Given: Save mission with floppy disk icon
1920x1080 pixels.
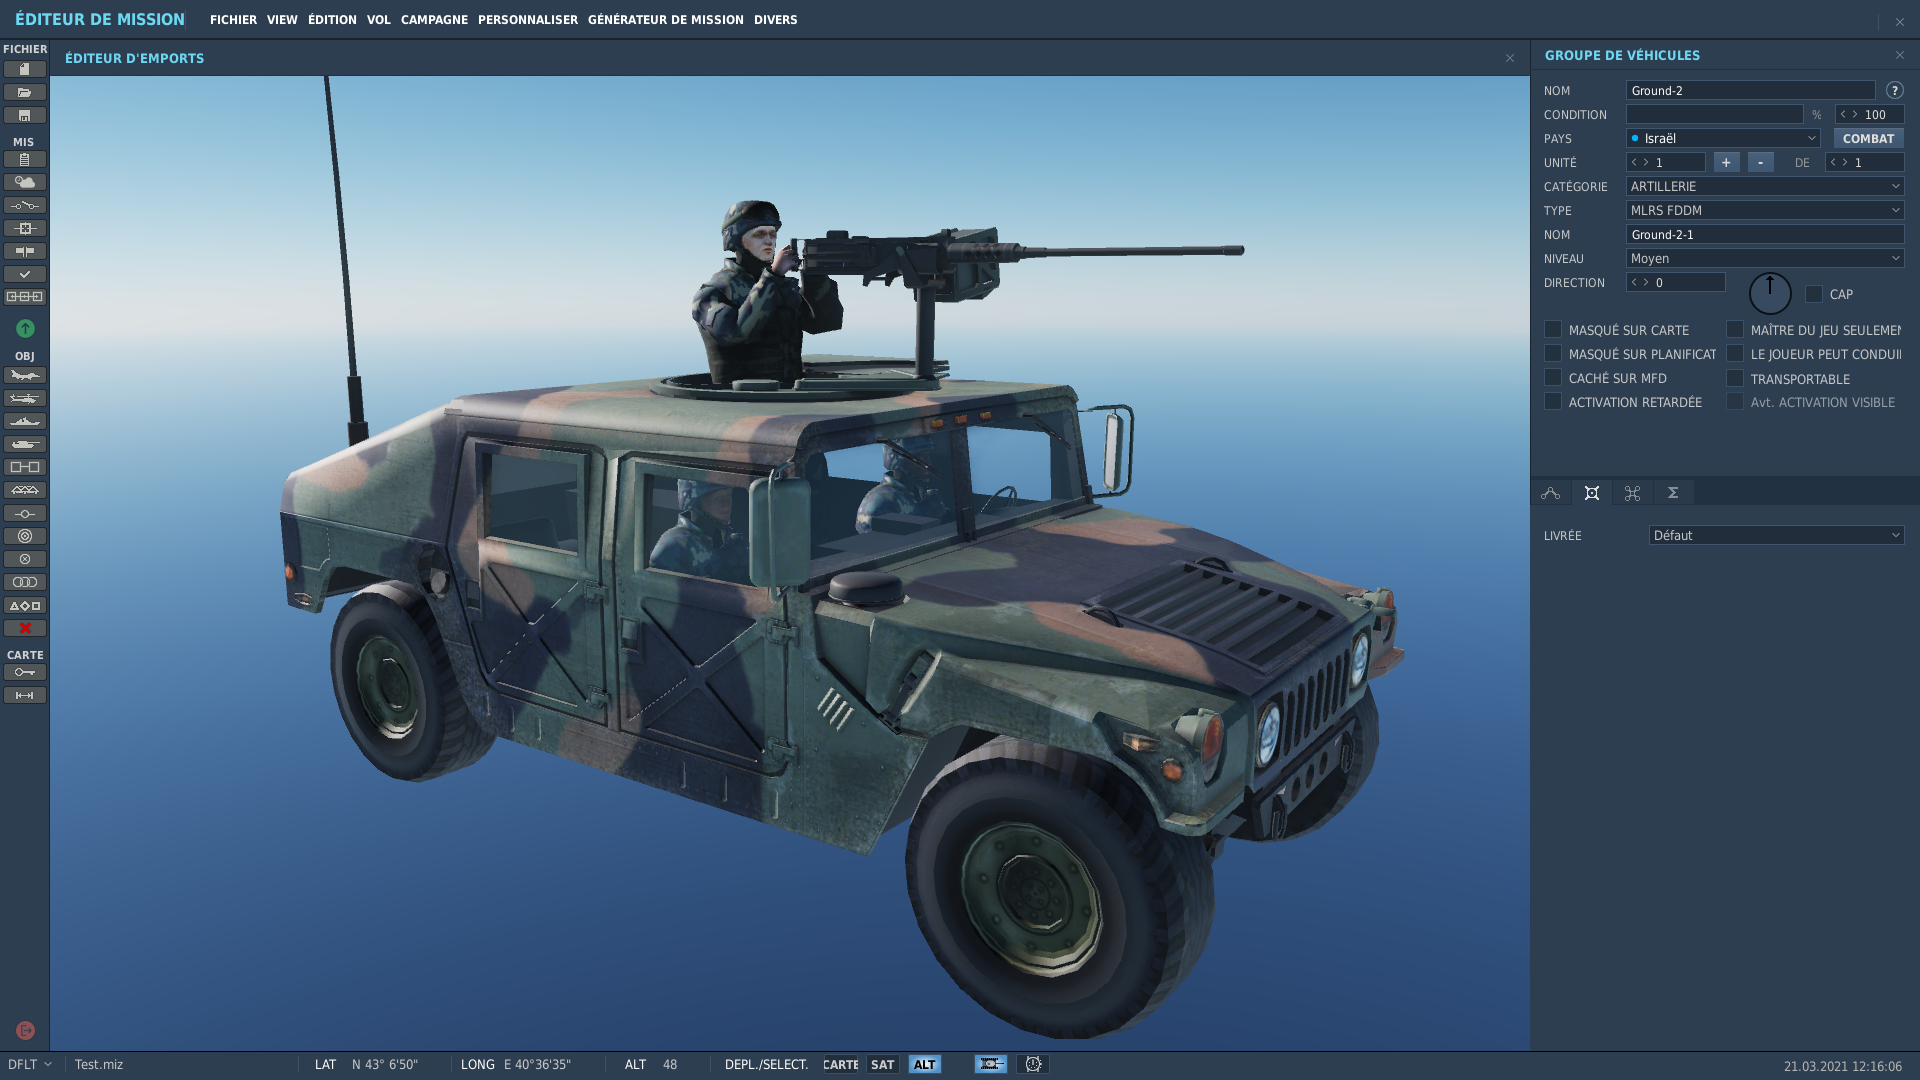Looking at the screenshot, I should [25, 115].
